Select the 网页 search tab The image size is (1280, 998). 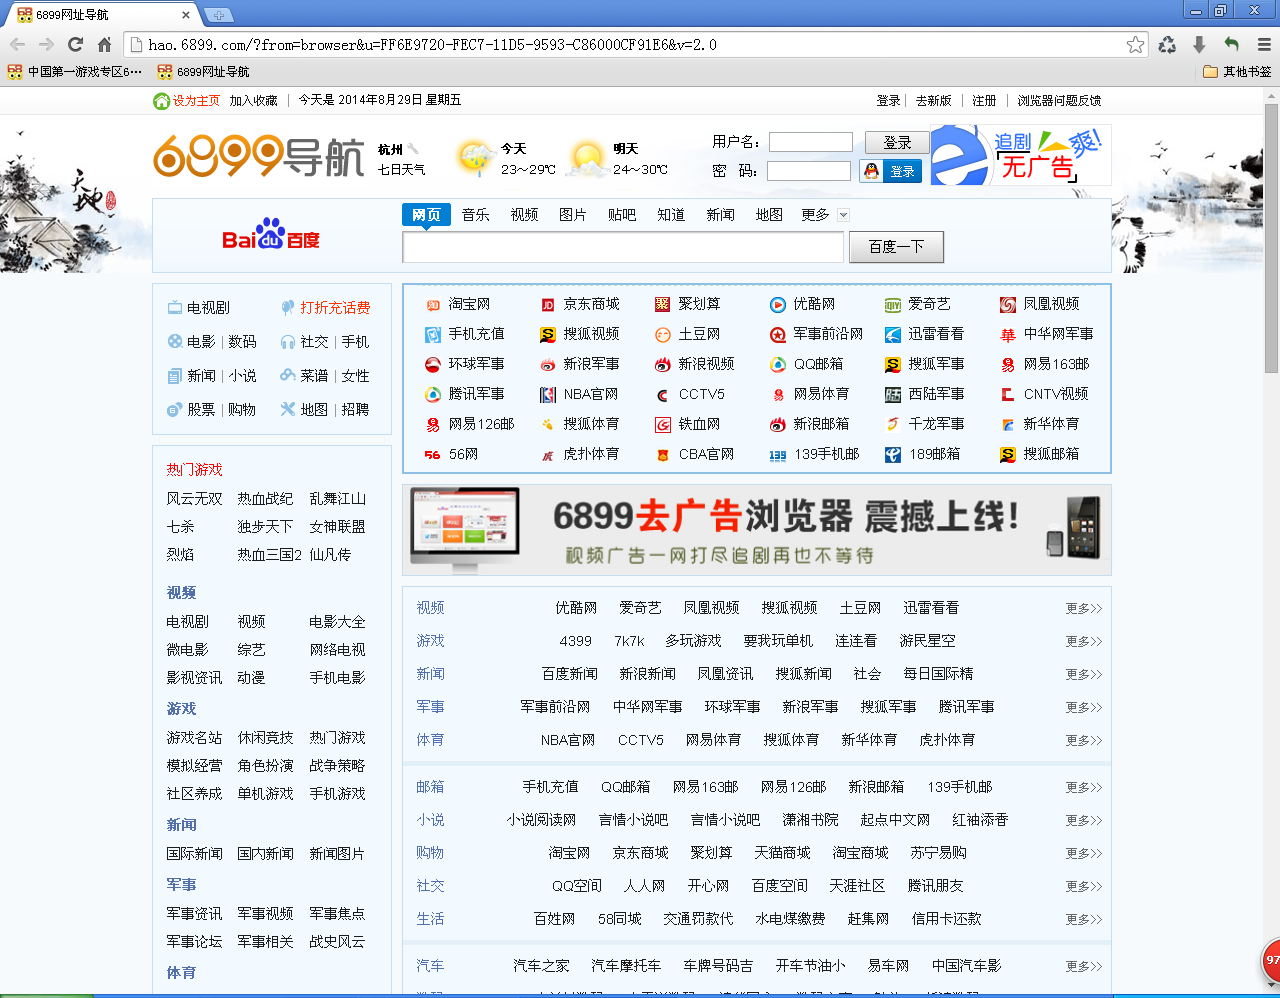426,215
